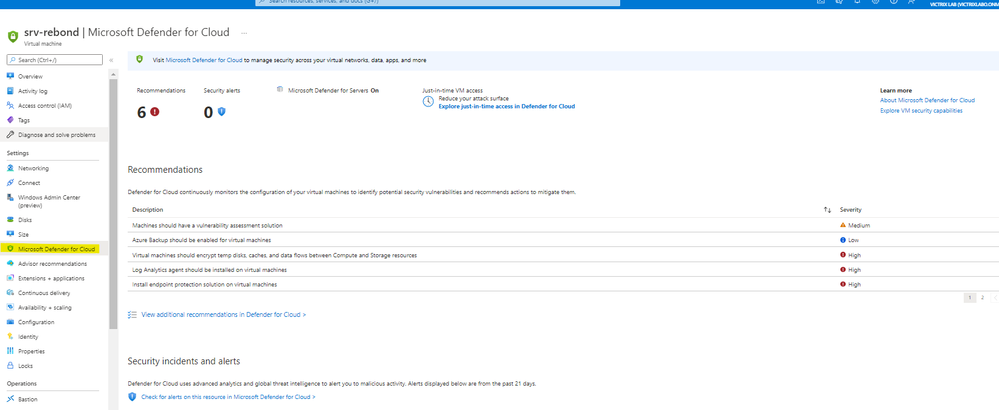999x410 pixels.
Task: Select the Locks padlock icon
Action: point(10,365)
